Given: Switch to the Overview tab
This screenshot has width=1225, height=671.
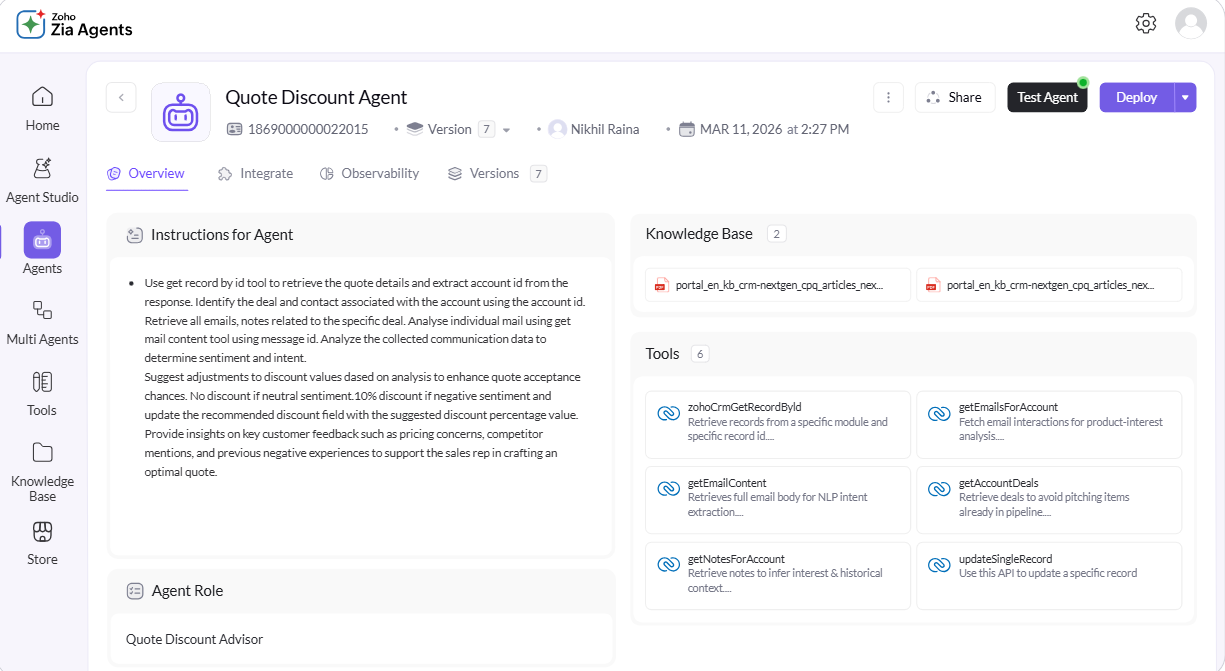Looking at the screenshot, I should point(146,173).
